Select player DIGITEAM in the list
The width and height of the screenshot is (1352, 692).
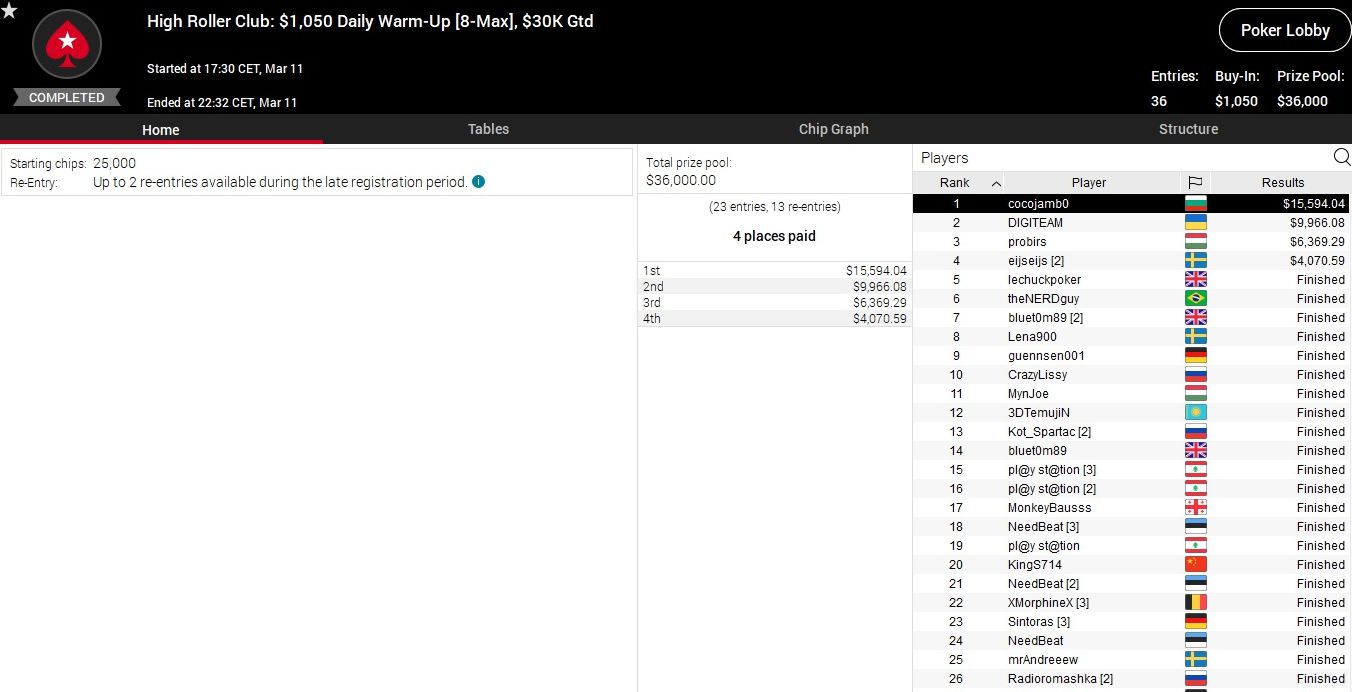tap(1035, 223)
